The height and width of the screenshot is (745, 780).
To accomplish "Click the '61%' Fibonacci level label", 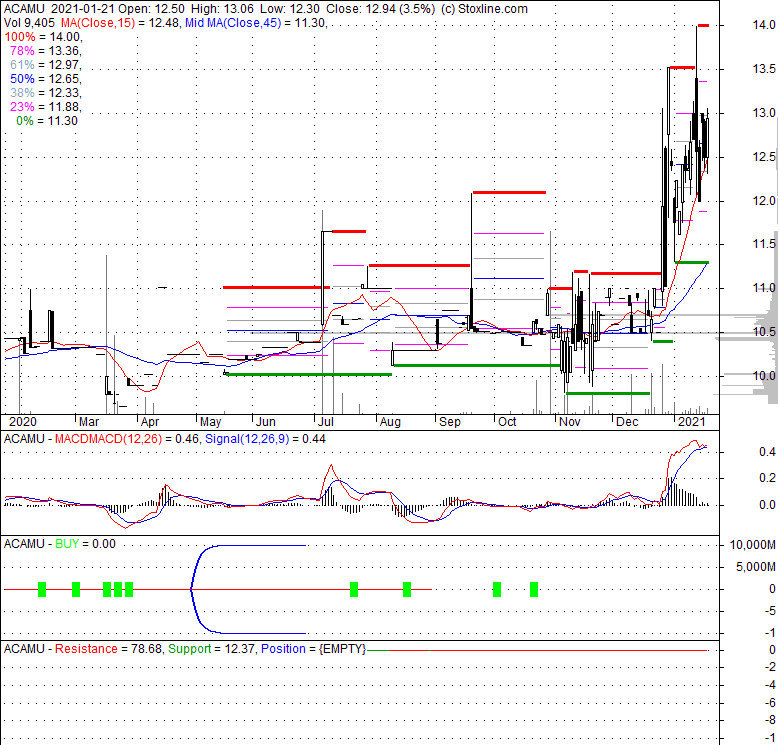I will (x=22, y=65).
